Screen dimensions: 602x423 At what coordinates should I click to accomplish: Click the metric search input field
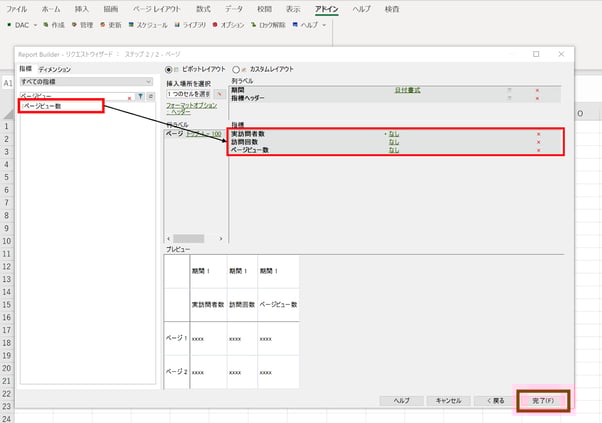[x=73, y=96]
